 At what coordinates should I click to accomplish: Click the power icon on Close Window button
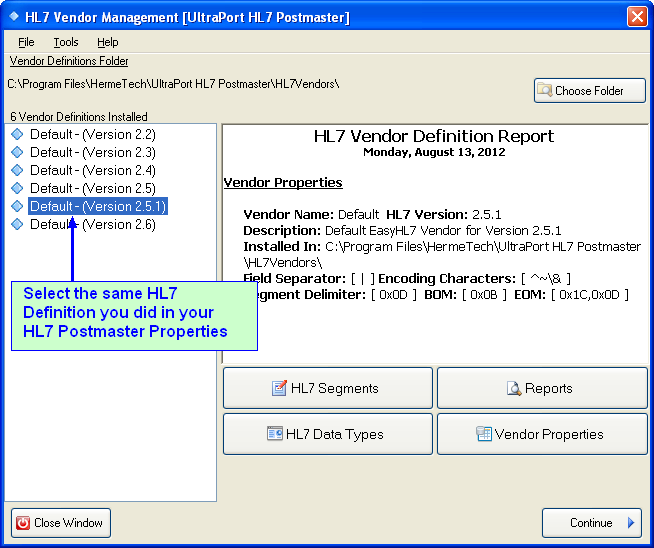tap(22, 523)
